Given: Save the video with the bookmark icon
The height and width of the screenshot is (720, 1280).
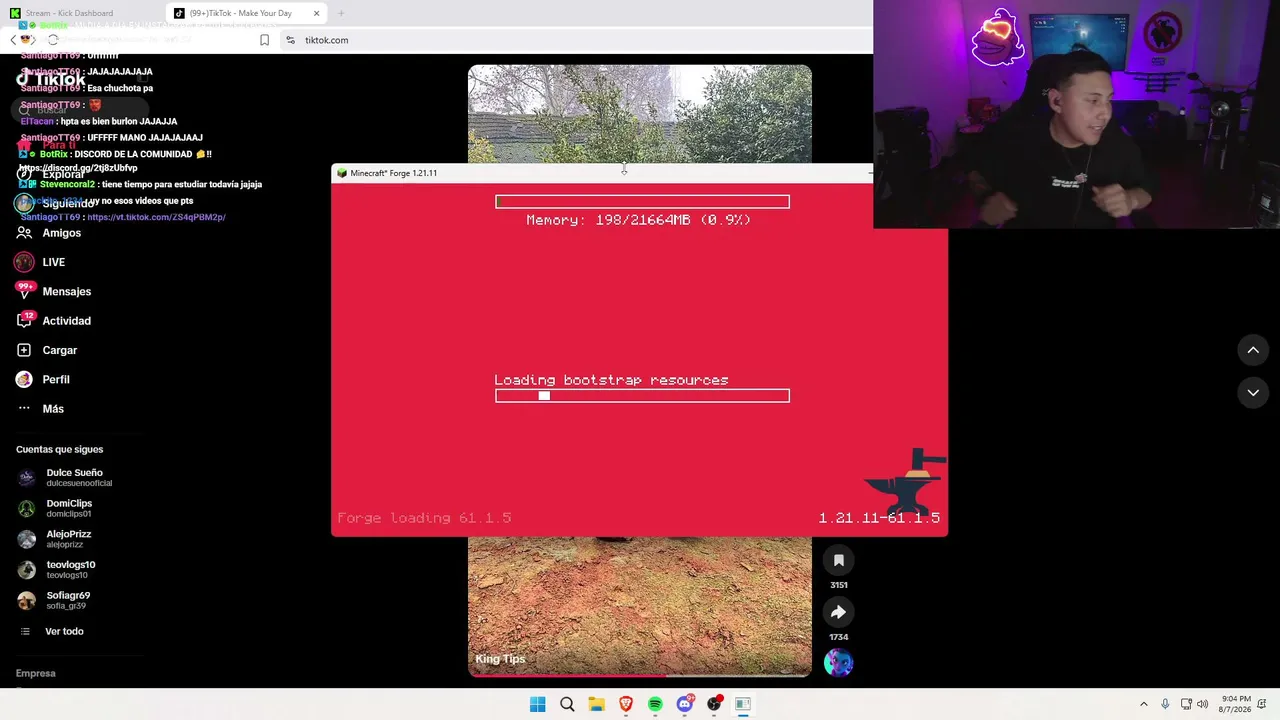Looking at the screenshot, I should pyautogui.click(x=839, y=561).
